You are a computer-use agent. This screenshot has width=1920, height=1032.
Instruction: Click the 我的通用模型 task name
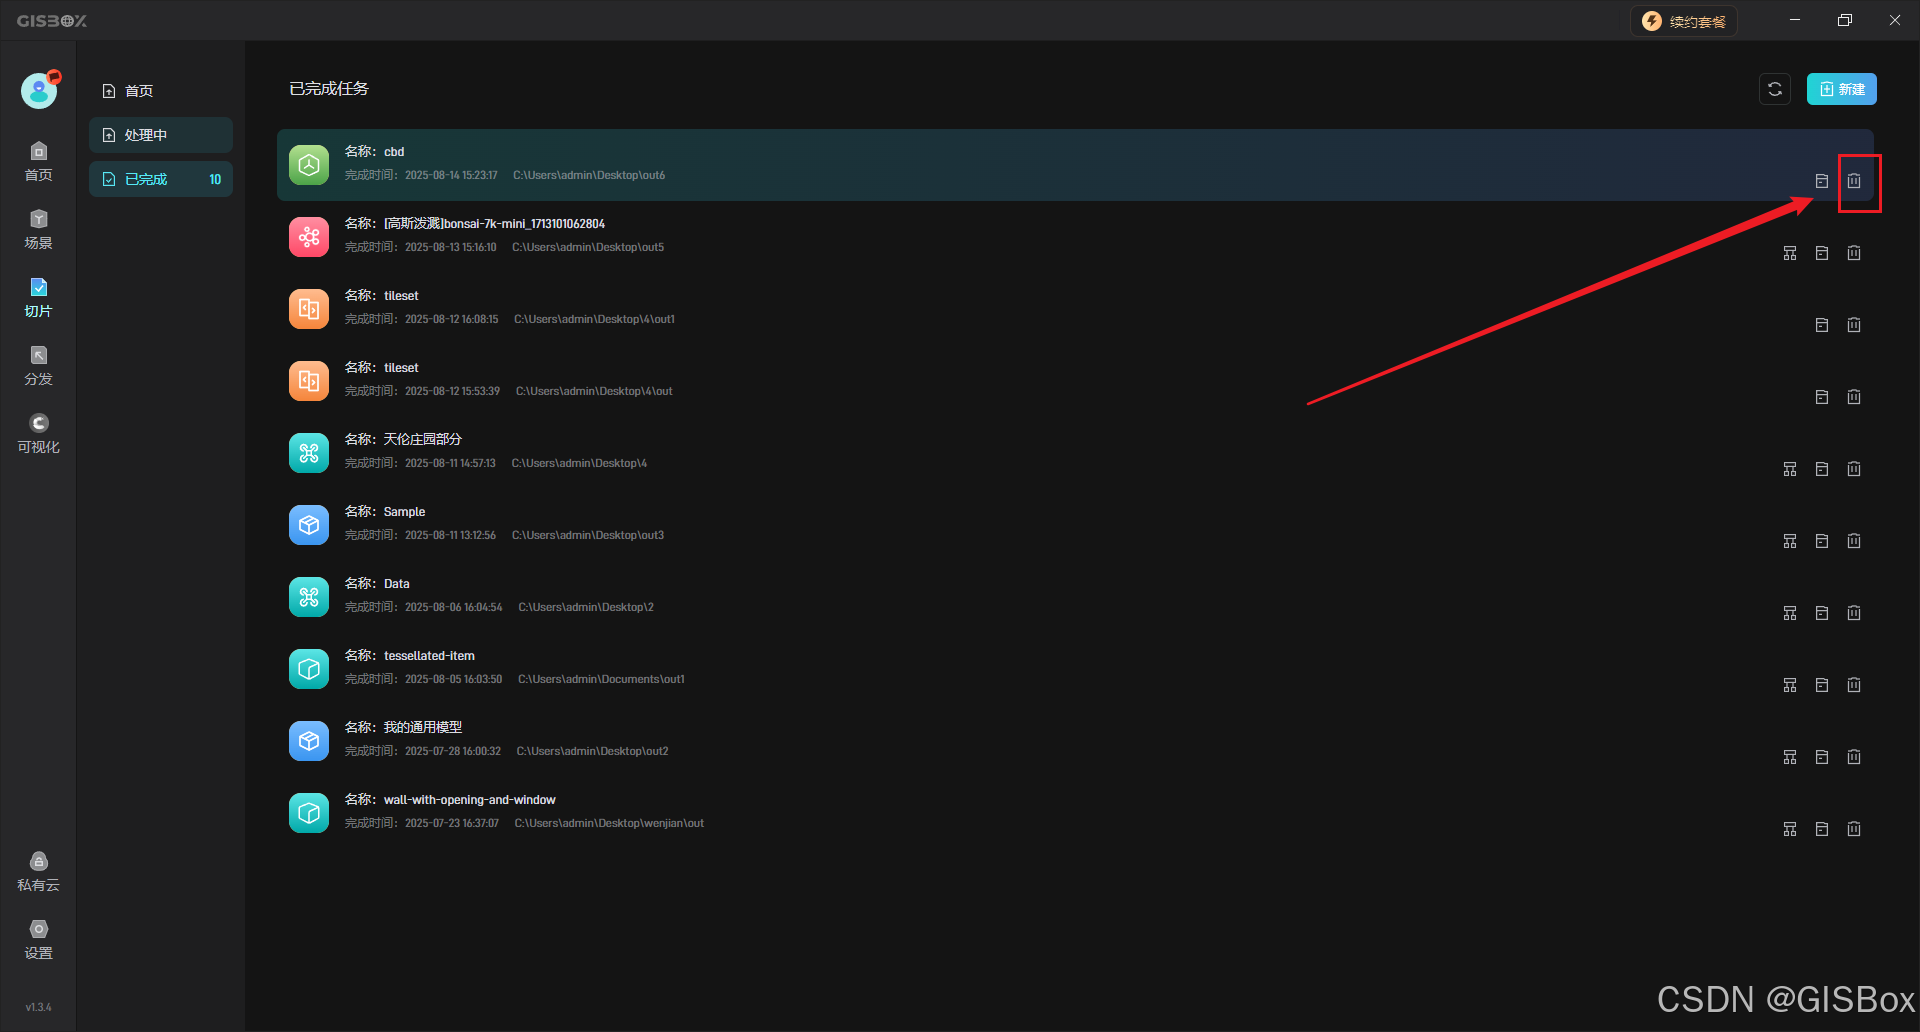point(423,727)
